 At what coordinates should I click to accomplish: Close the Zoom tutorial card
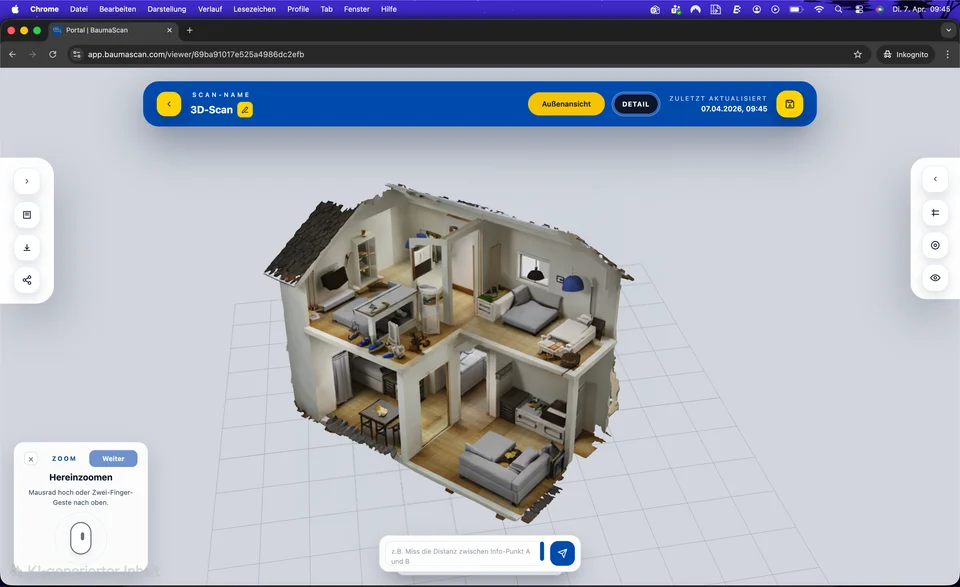pos(31,458)
